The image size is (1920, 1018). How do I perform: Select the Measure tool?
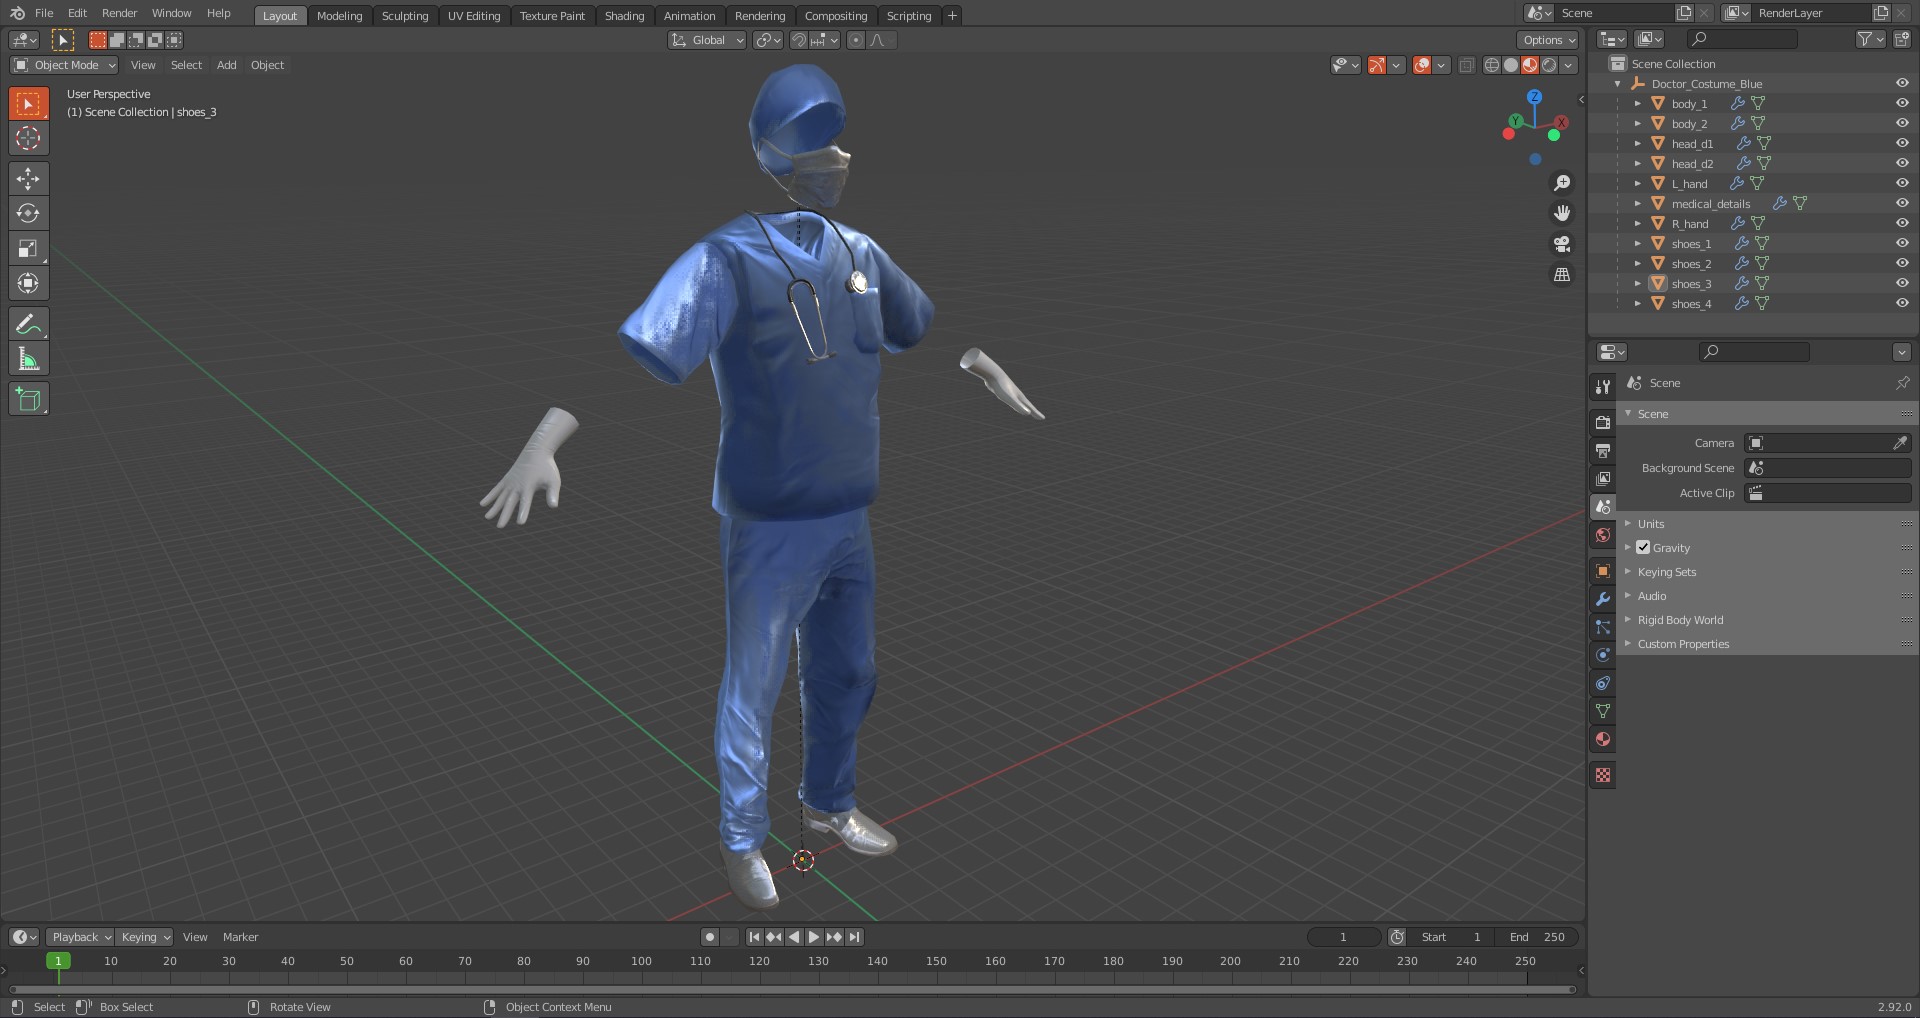pos(28,359)
